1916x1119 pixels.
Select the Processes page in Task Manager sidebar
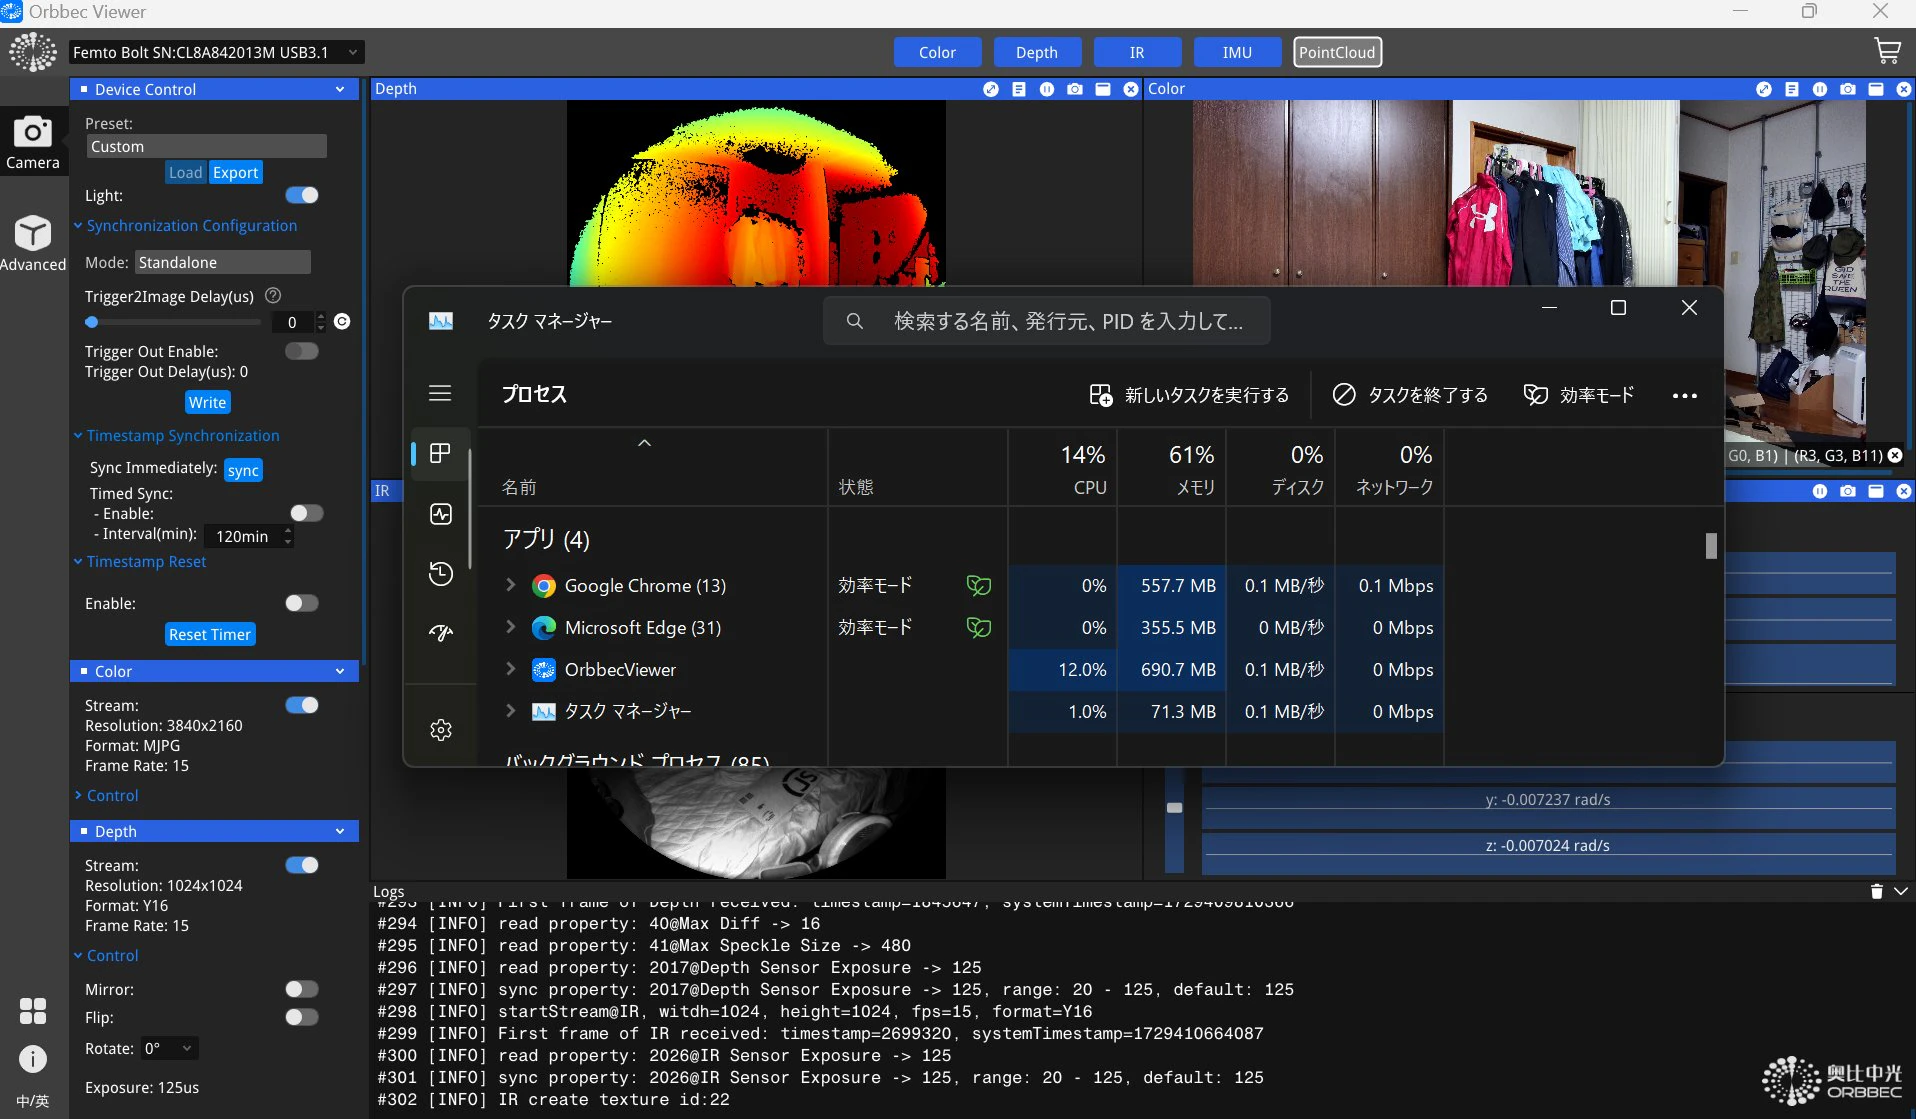[440, 453]
